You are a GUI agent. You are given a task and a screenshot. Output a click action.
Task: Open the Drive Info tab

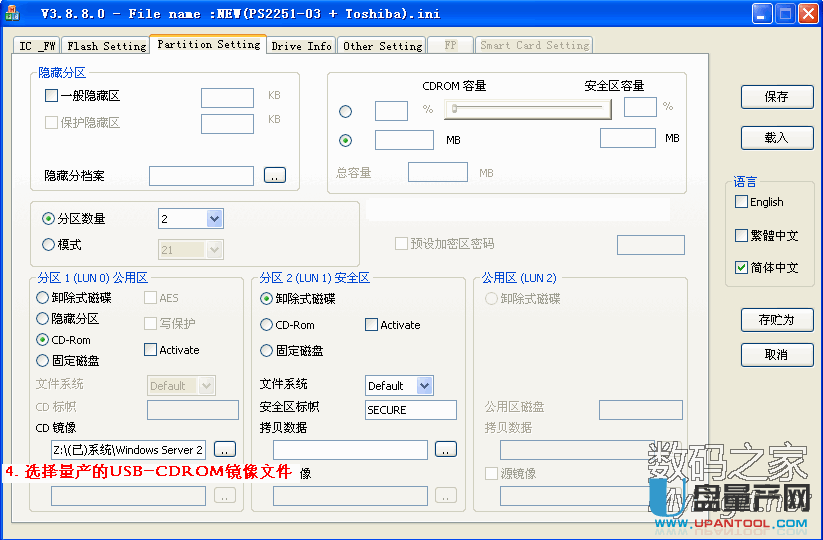click(x=301, y=46)
